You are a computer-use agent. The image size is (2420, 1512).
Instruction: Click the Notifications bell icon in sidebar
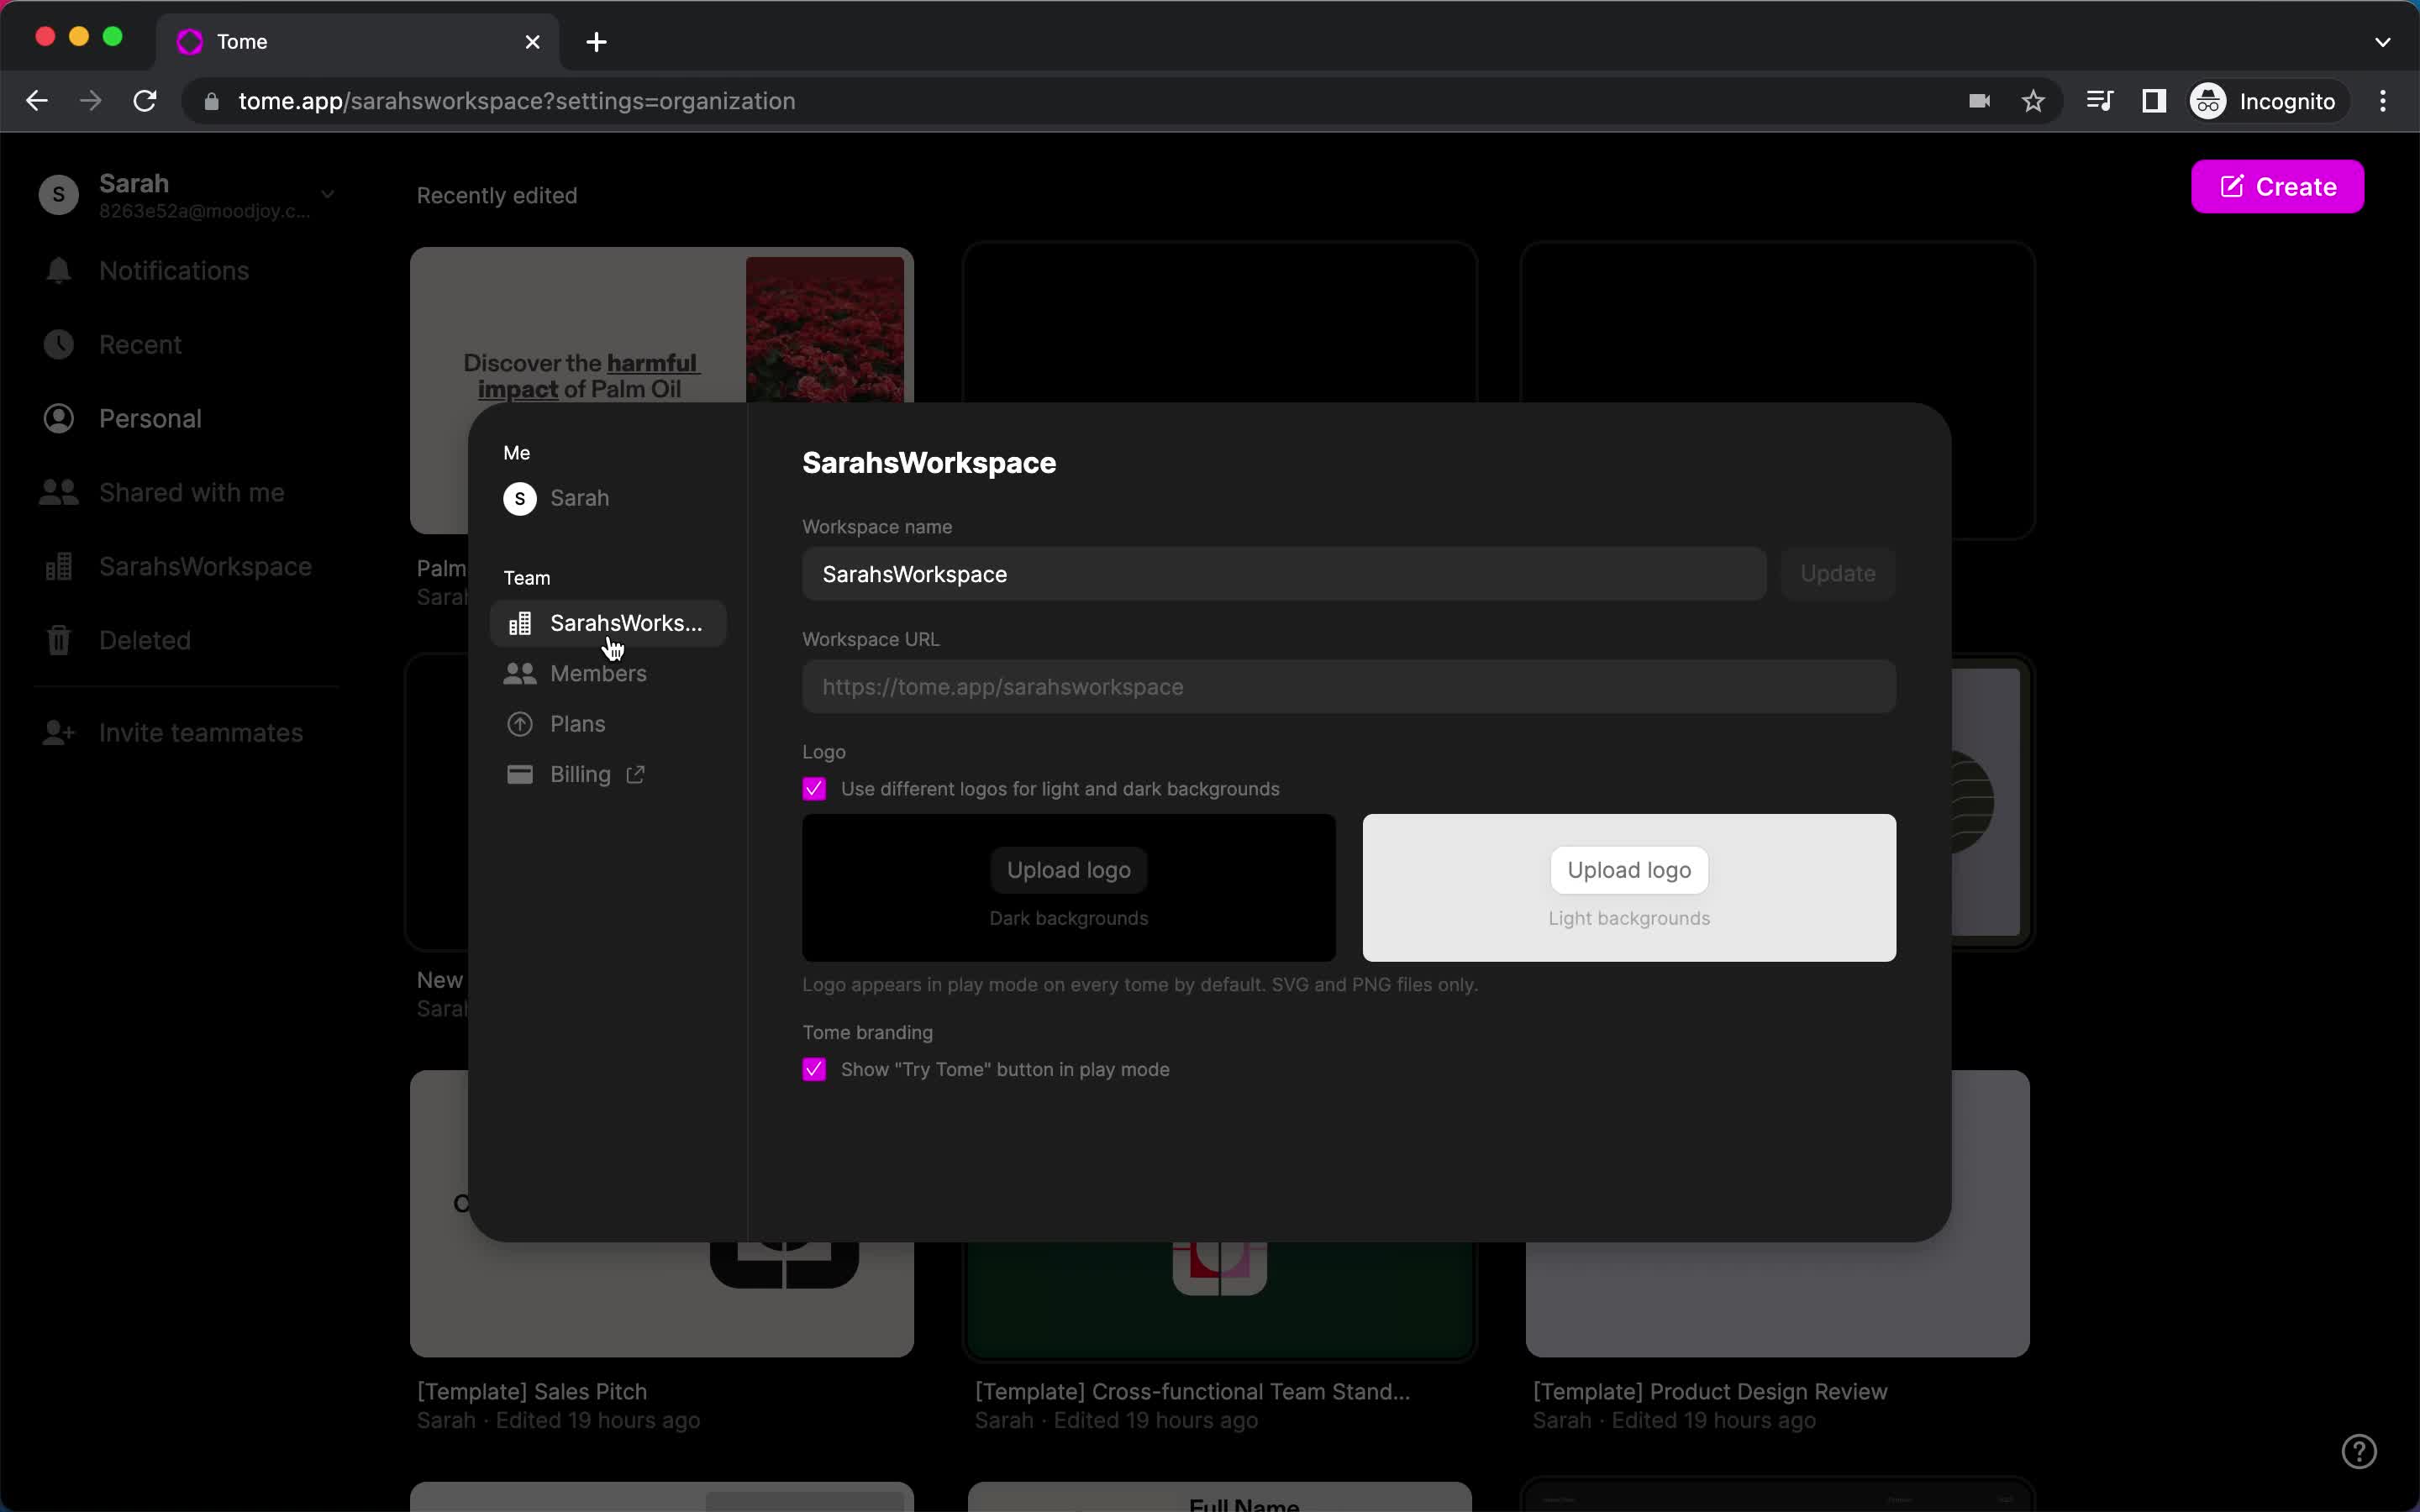tap(58, 271)
